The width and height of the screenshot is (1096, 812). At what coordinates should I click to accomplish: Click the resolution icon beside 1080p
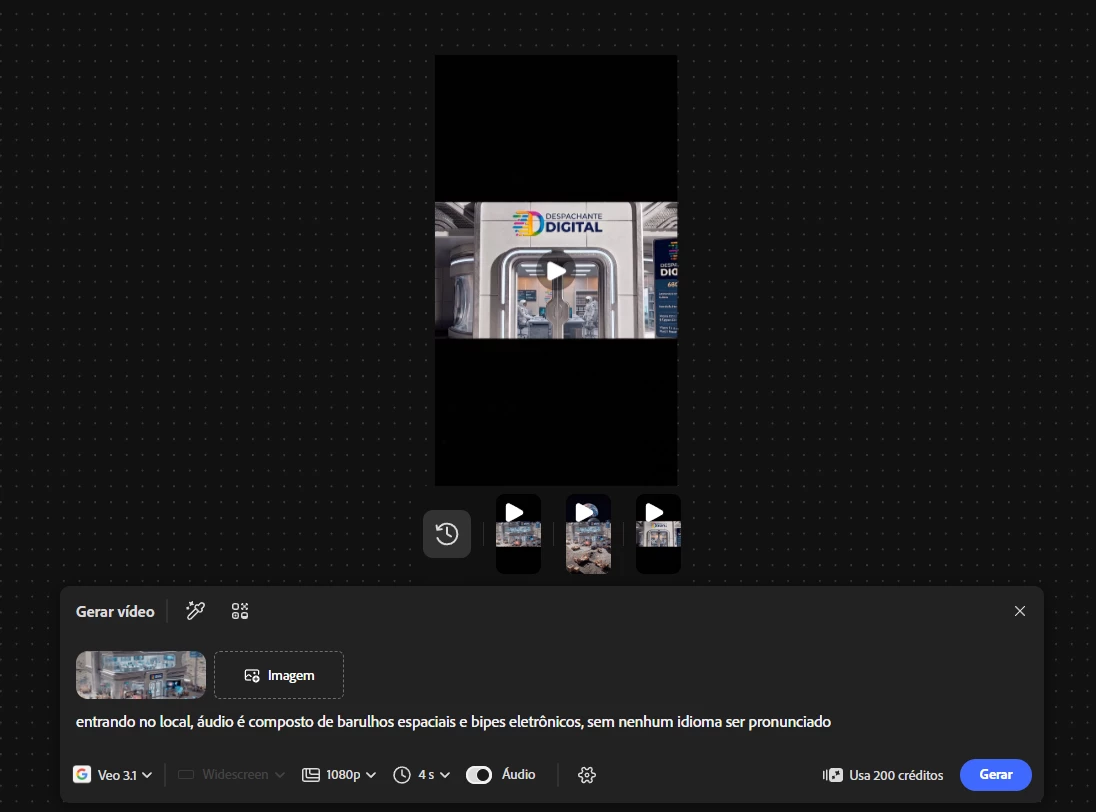tap(310, 774)
